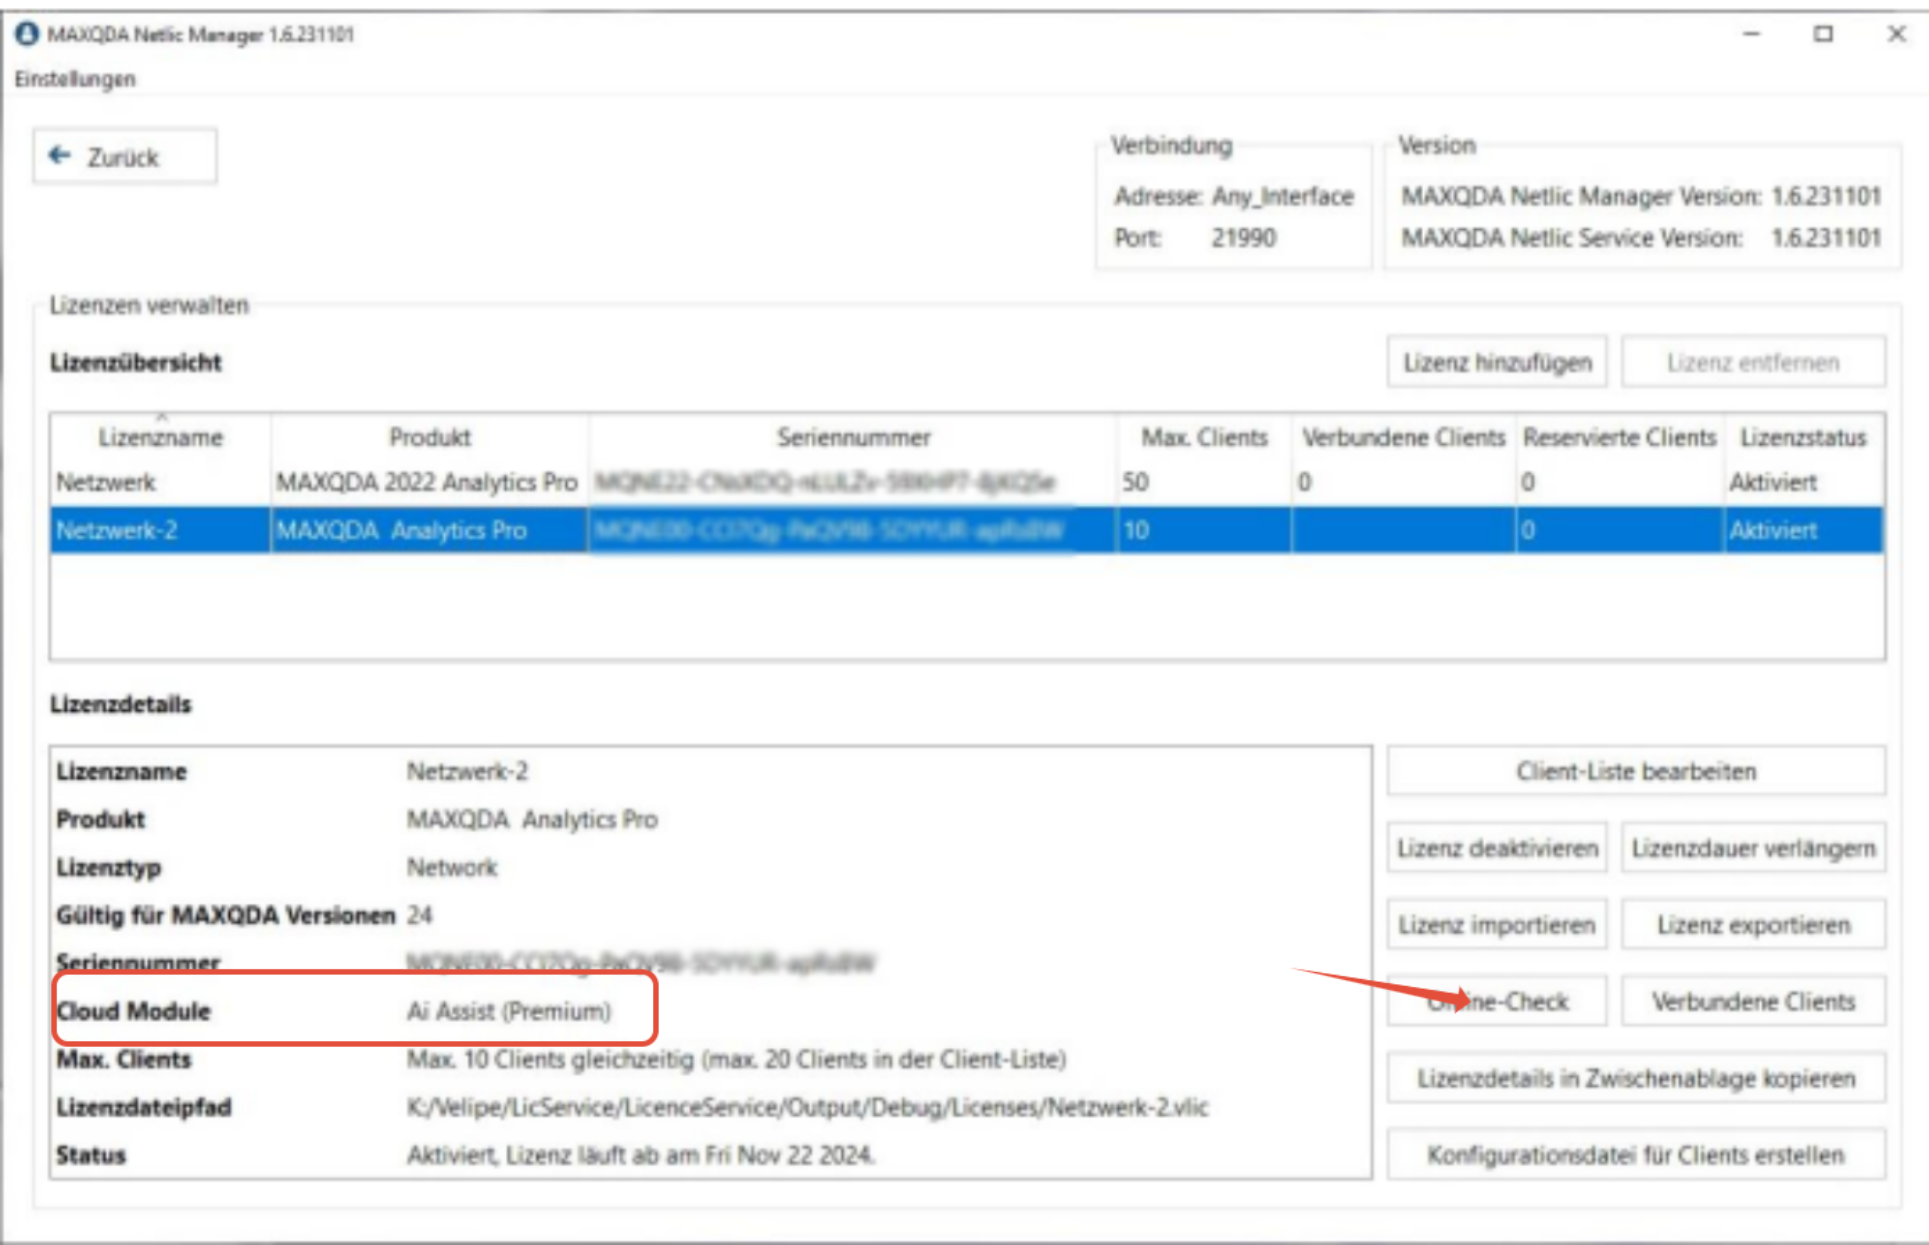Screen dimensions: 1929x1245
Task: Click Lizenz importieren button
Action: click(1497, 925)
